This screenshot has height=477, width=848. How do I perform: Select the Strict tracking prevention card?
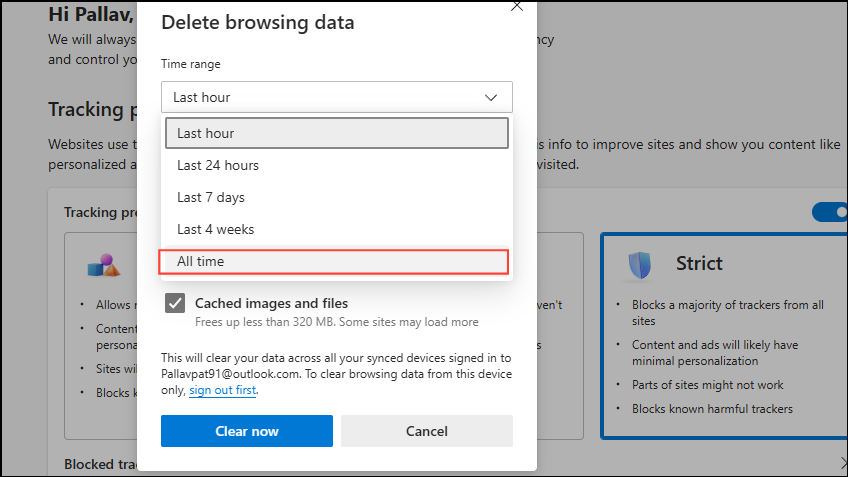pyautogui.click(x=722, y=336)
